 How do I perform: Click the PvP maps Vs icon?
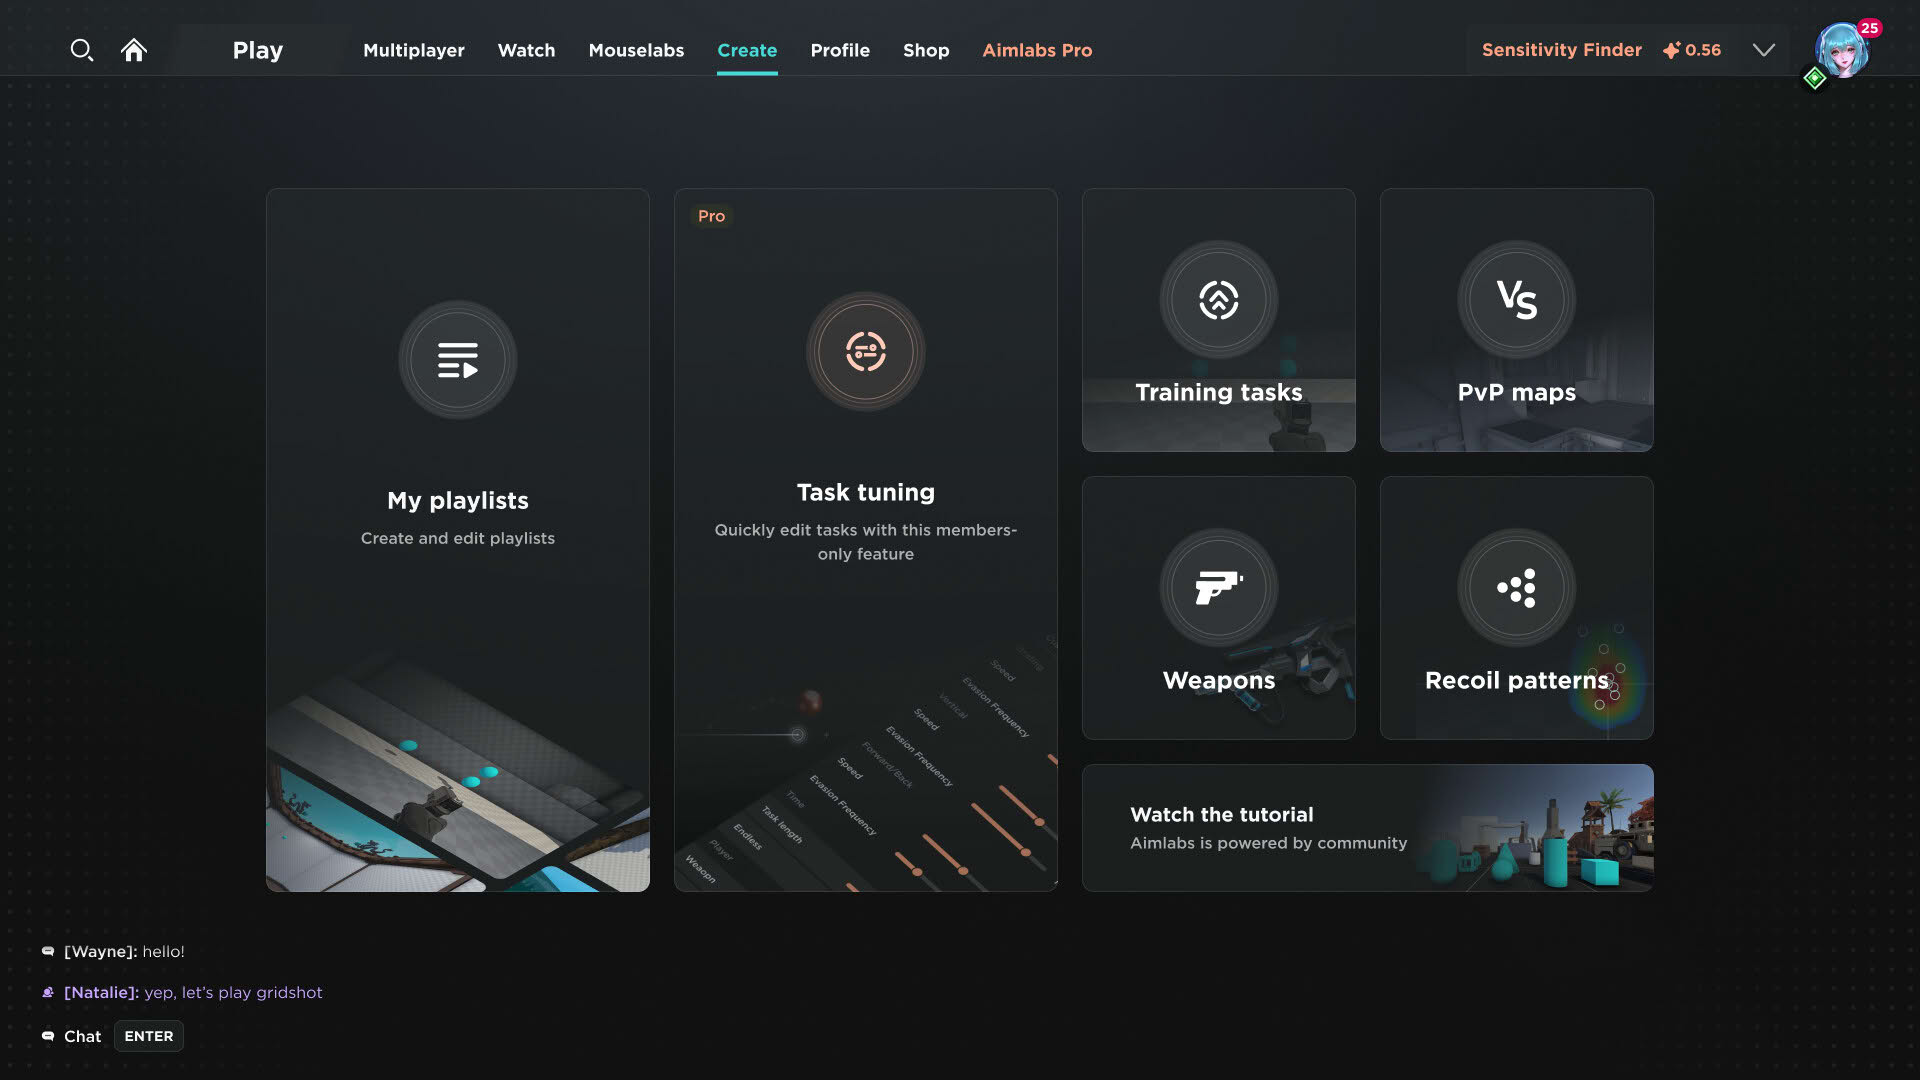click(x=1517, y=300)
